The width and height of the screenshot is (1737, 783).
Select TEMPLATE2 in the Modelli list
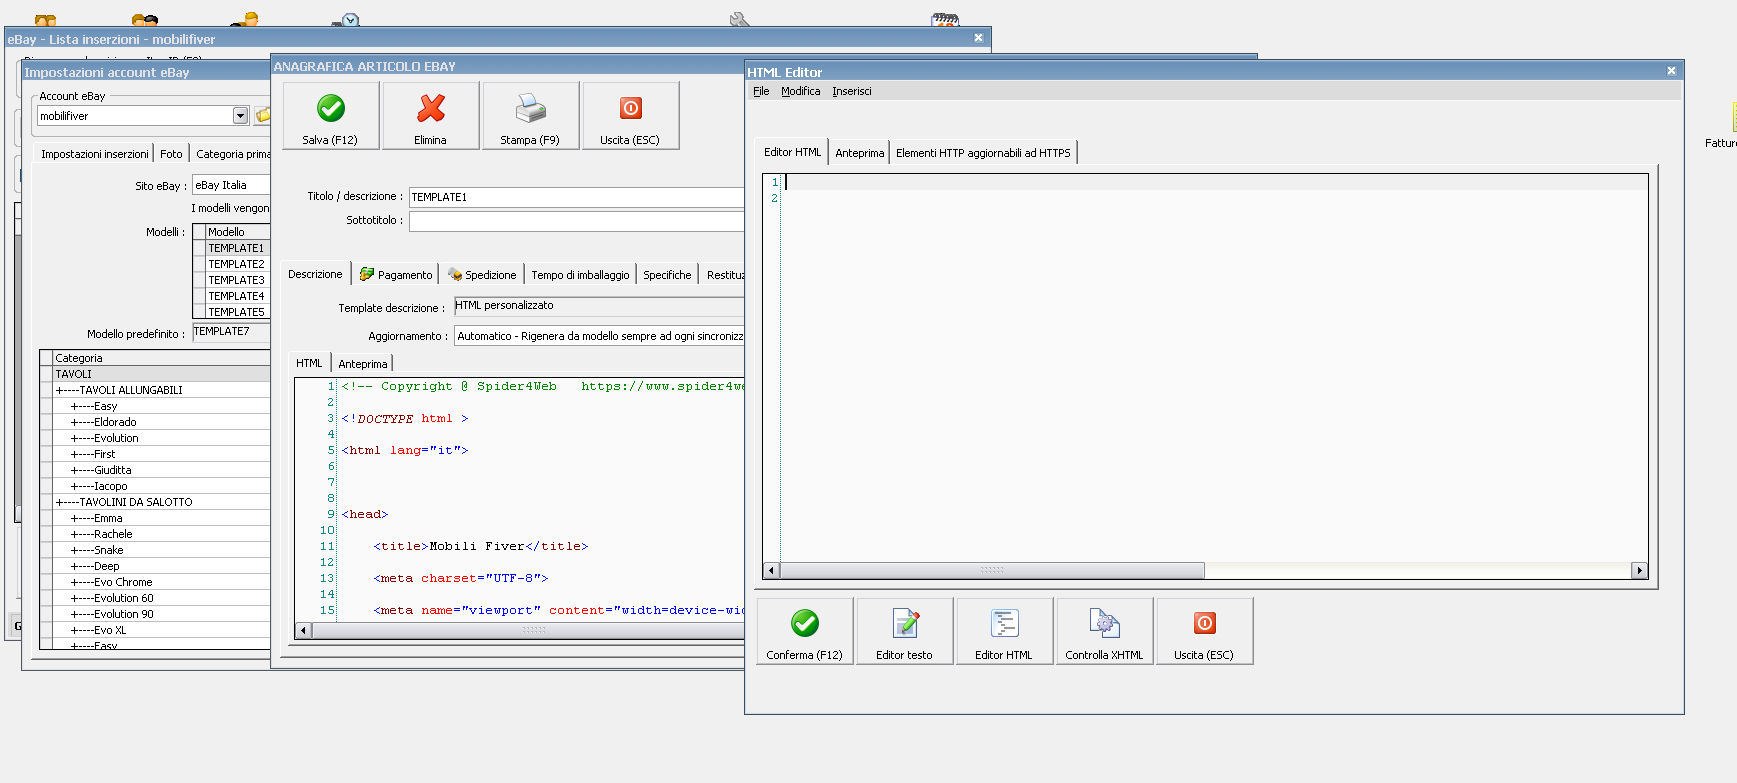pyautogui.click(x=236, y=264)
